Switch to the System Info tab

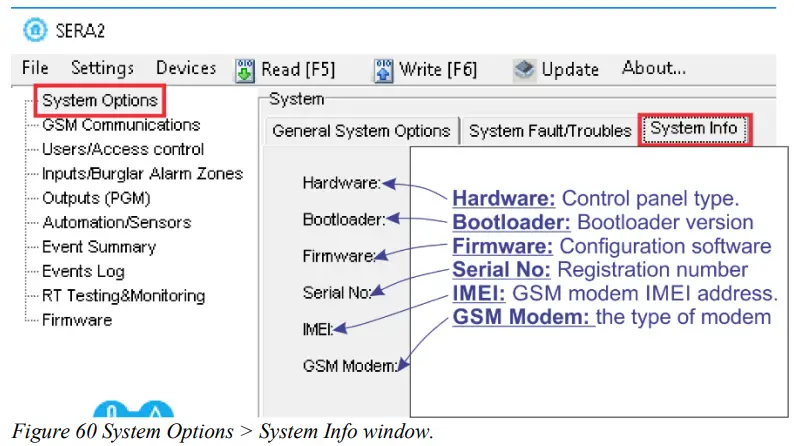[694, 129]
